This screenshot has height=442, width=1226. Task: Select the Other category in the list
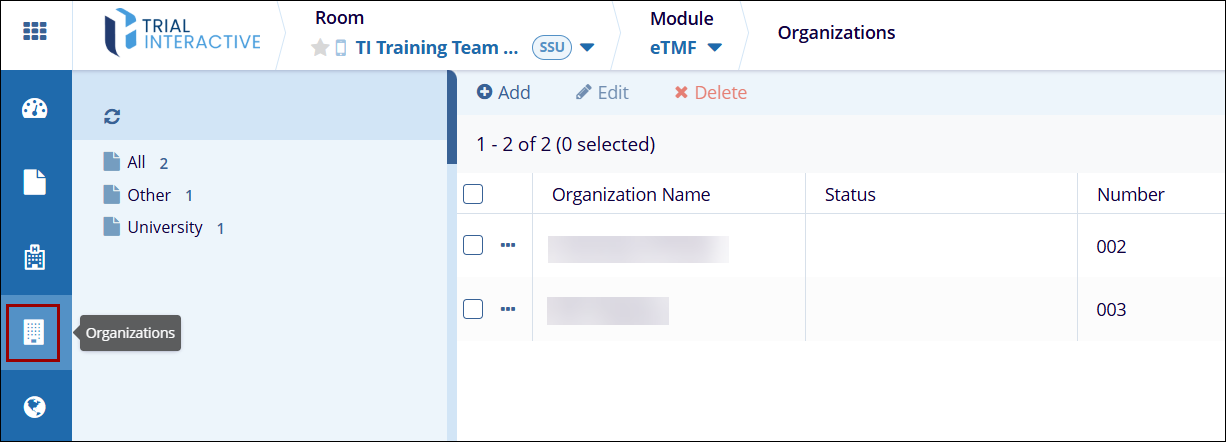(148, 195)
